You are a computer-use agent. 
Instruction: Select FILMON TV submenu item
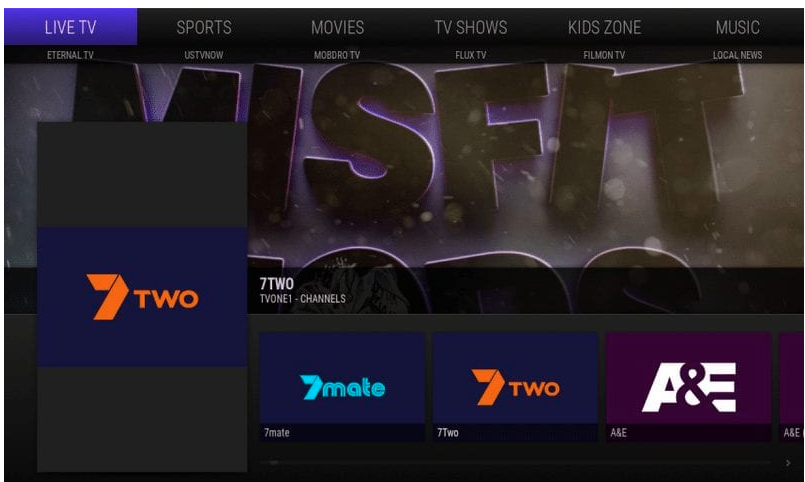tap(604, 55)
